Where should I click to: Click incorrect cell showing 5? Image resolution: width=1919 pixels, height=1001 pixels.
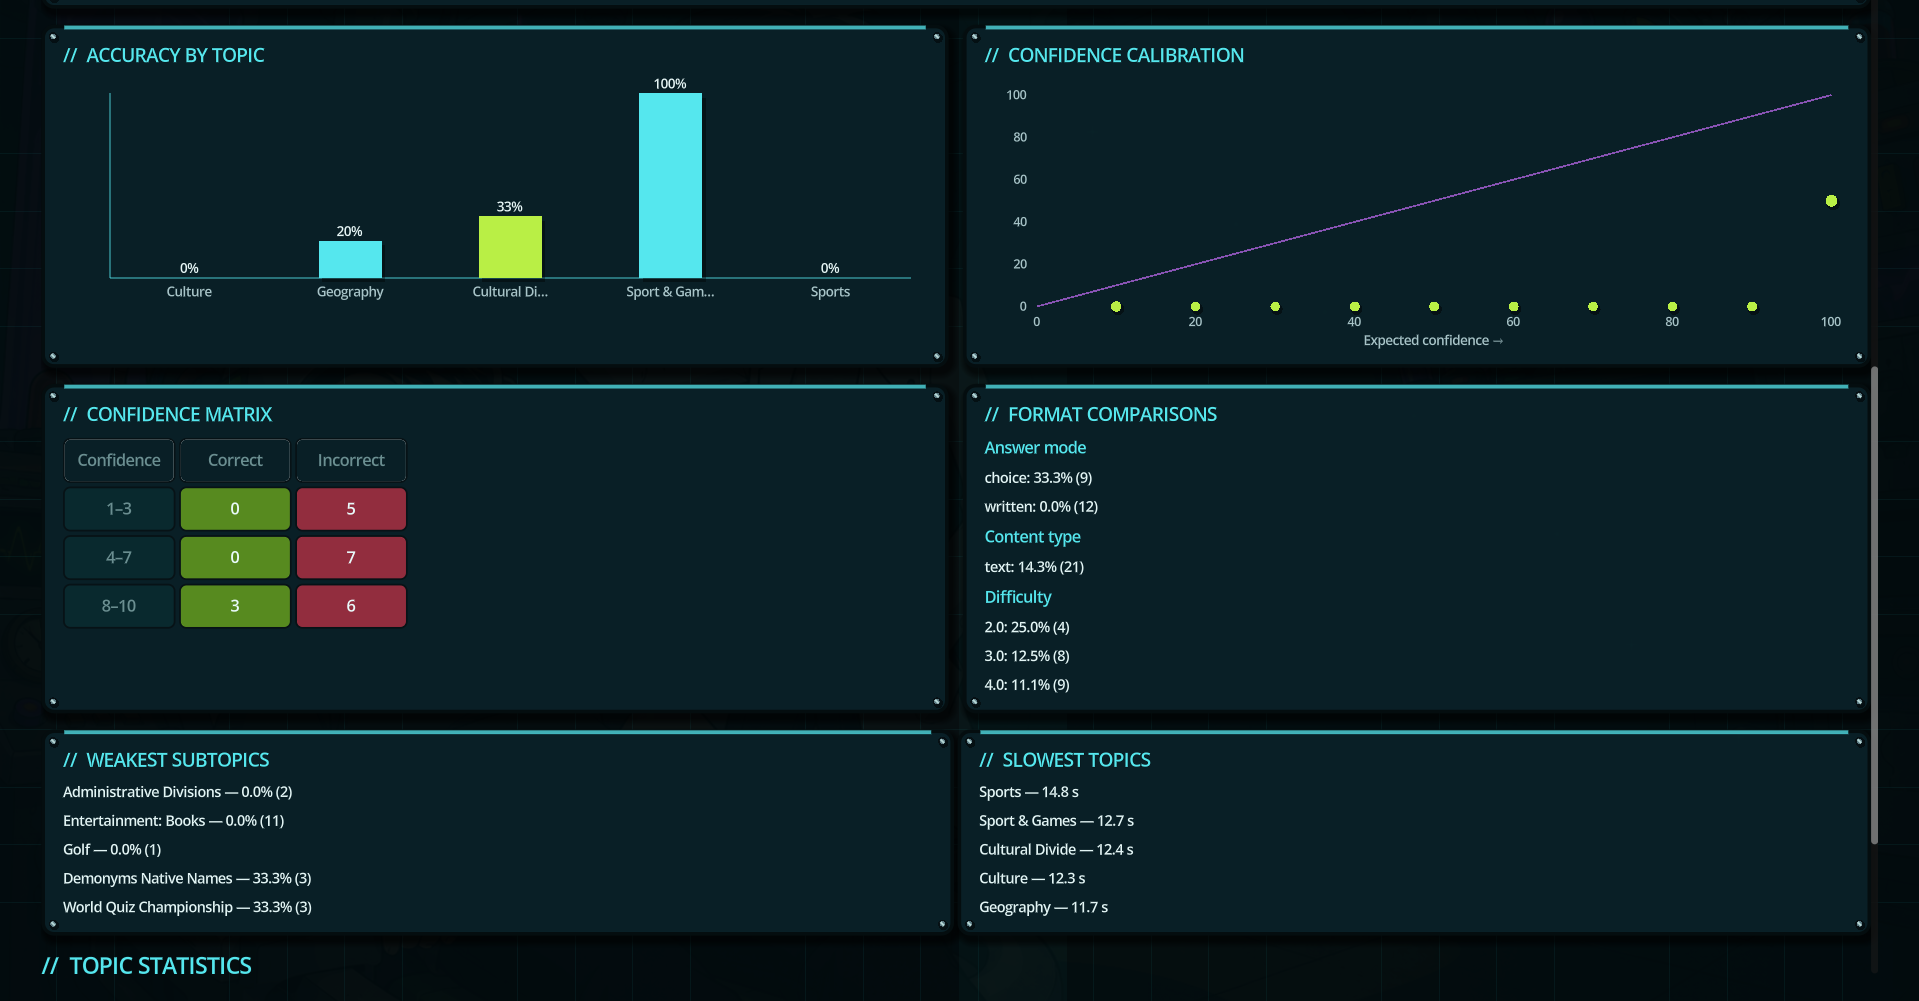click(x=351, y=509)
